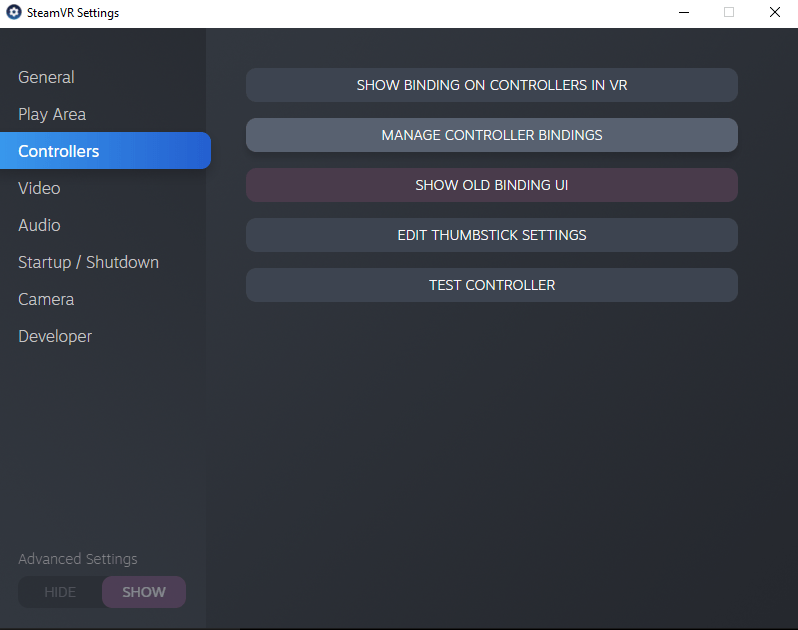Maximize the SteamVR Settings window

(729, 13)
